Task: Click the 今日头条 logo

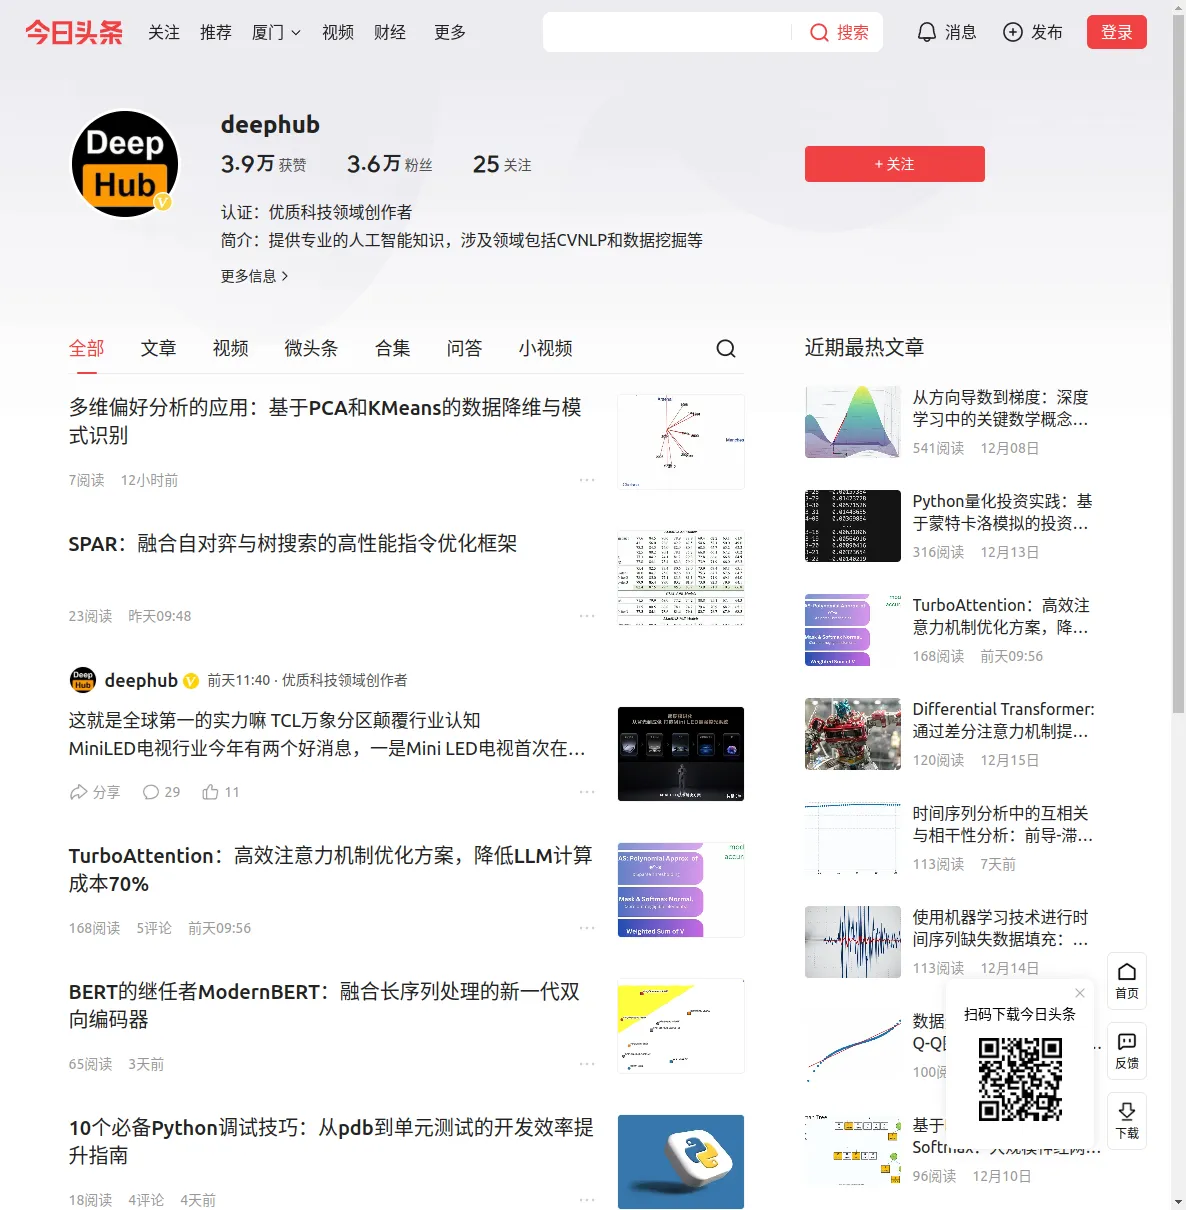Action: pos(74,32)
